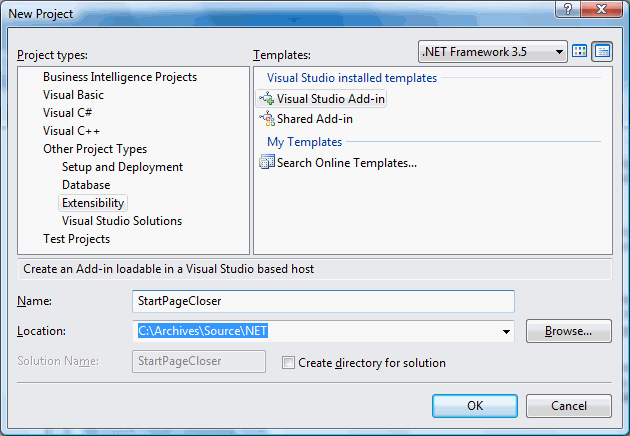
Task: Select Test Projects in the tree
Action: click(x=76, y=239)
